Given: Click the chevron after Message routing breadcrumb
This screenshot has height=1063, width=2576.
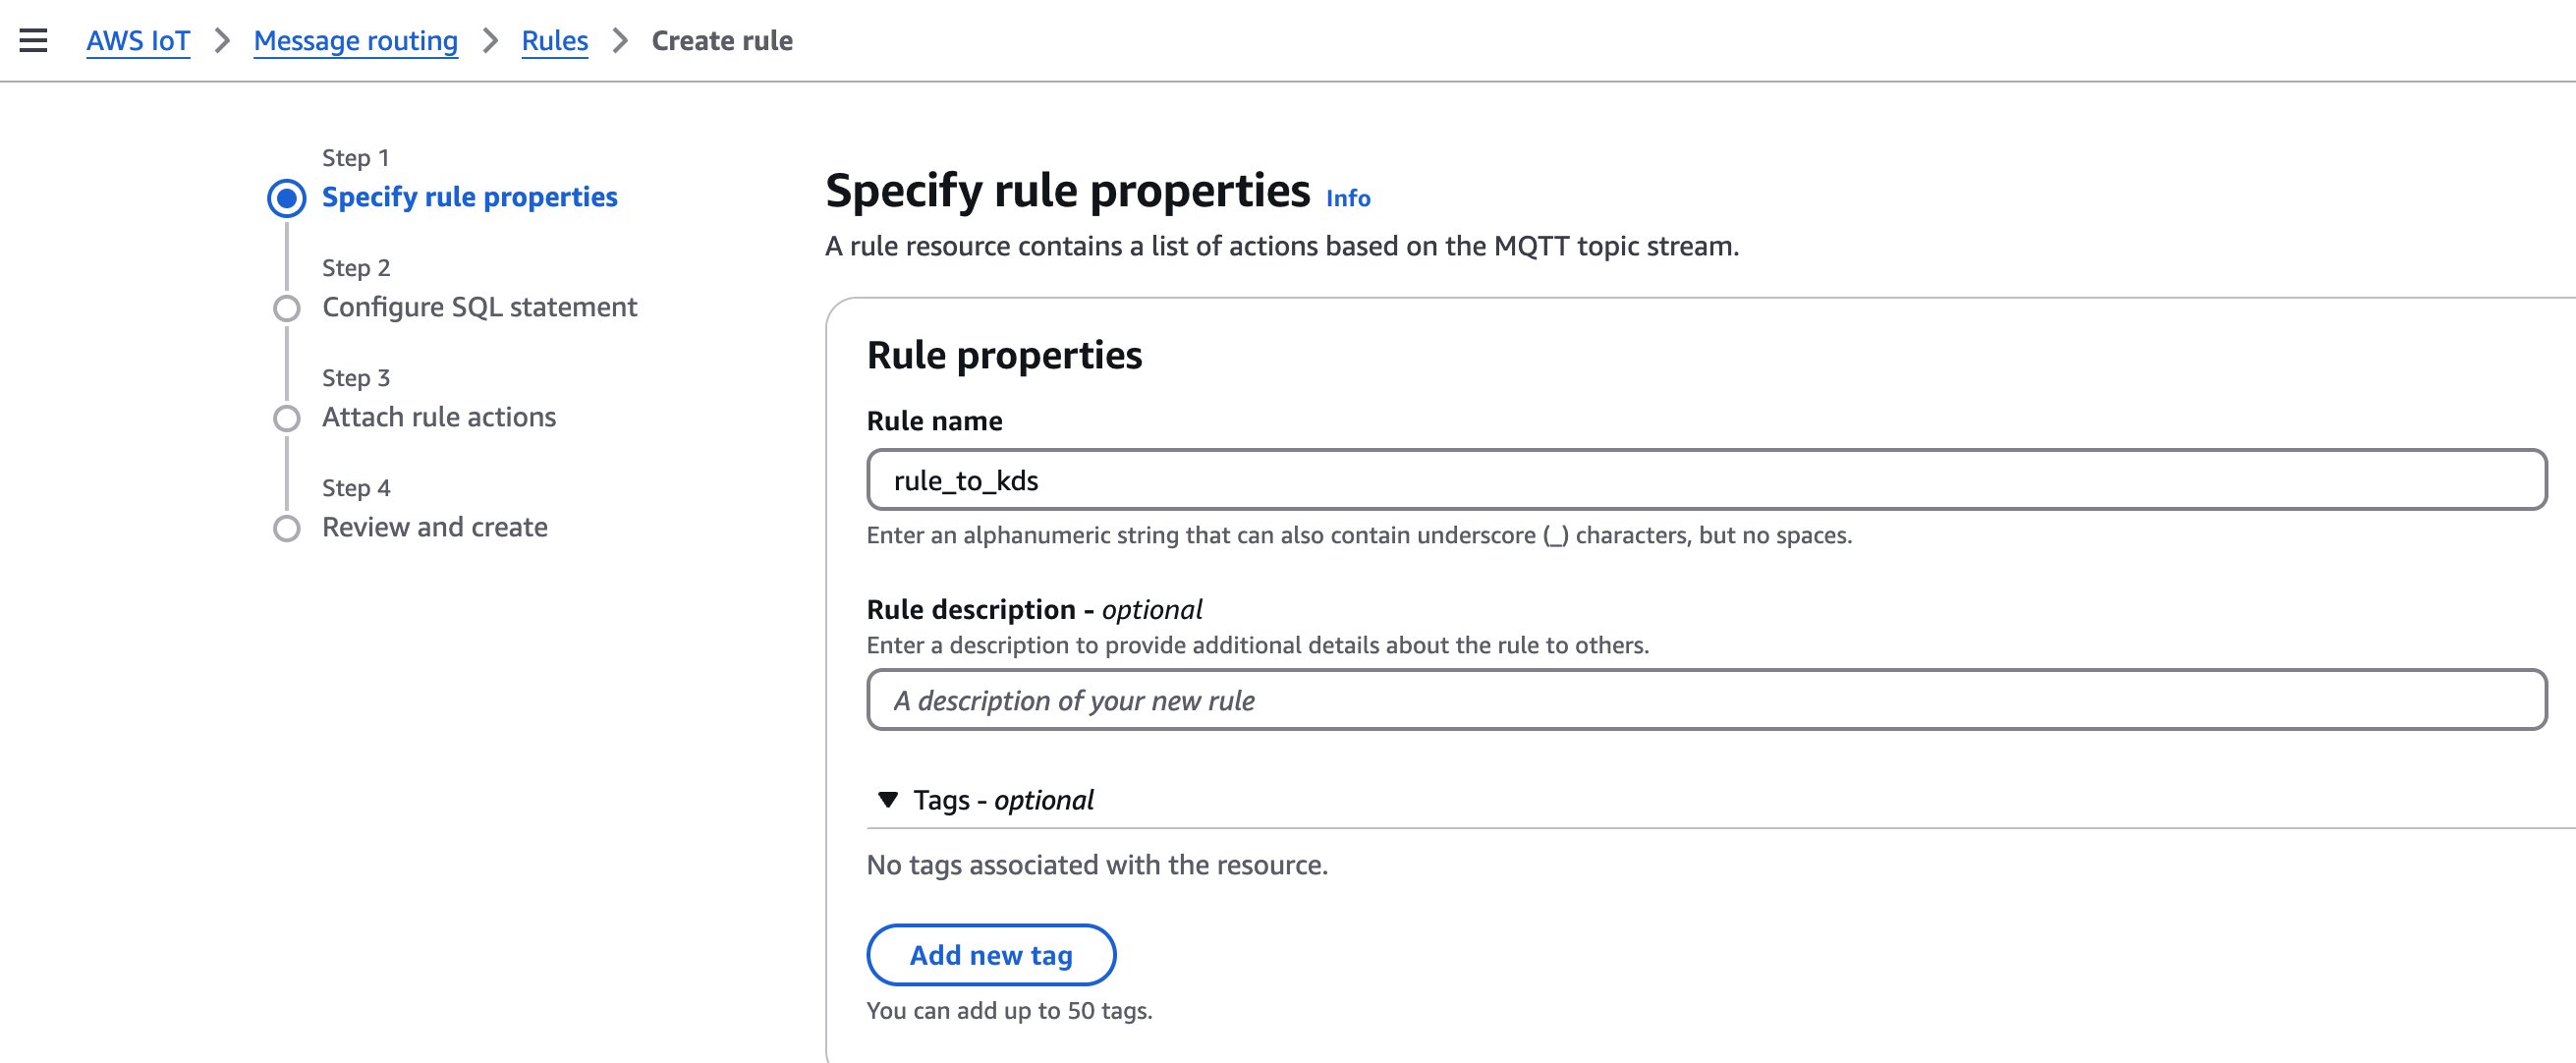Looking at the screenshot, I should pyautogui.click(x=490, y=40).
